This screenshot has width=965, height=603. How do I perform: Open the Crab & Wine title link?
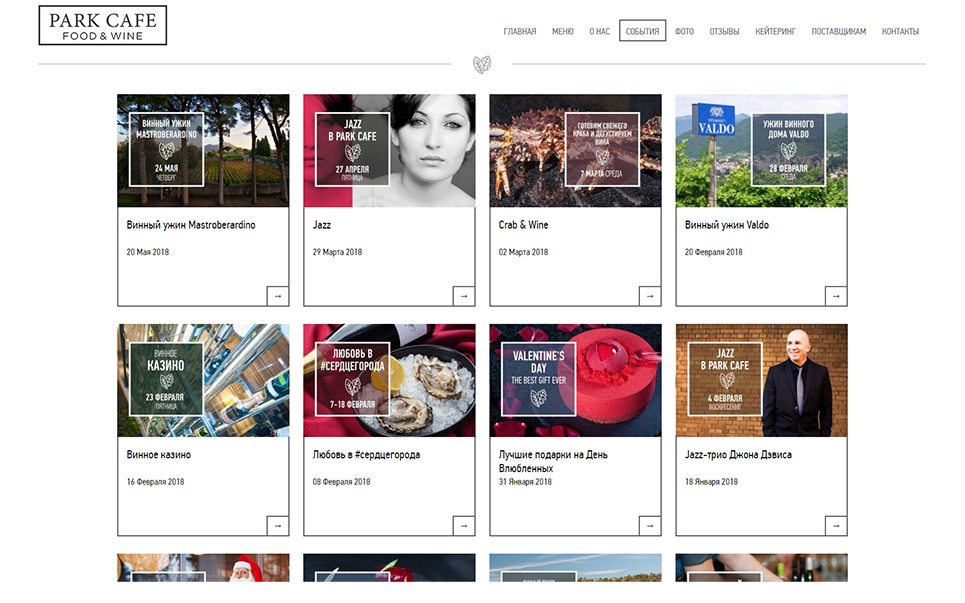pos(523,225)
